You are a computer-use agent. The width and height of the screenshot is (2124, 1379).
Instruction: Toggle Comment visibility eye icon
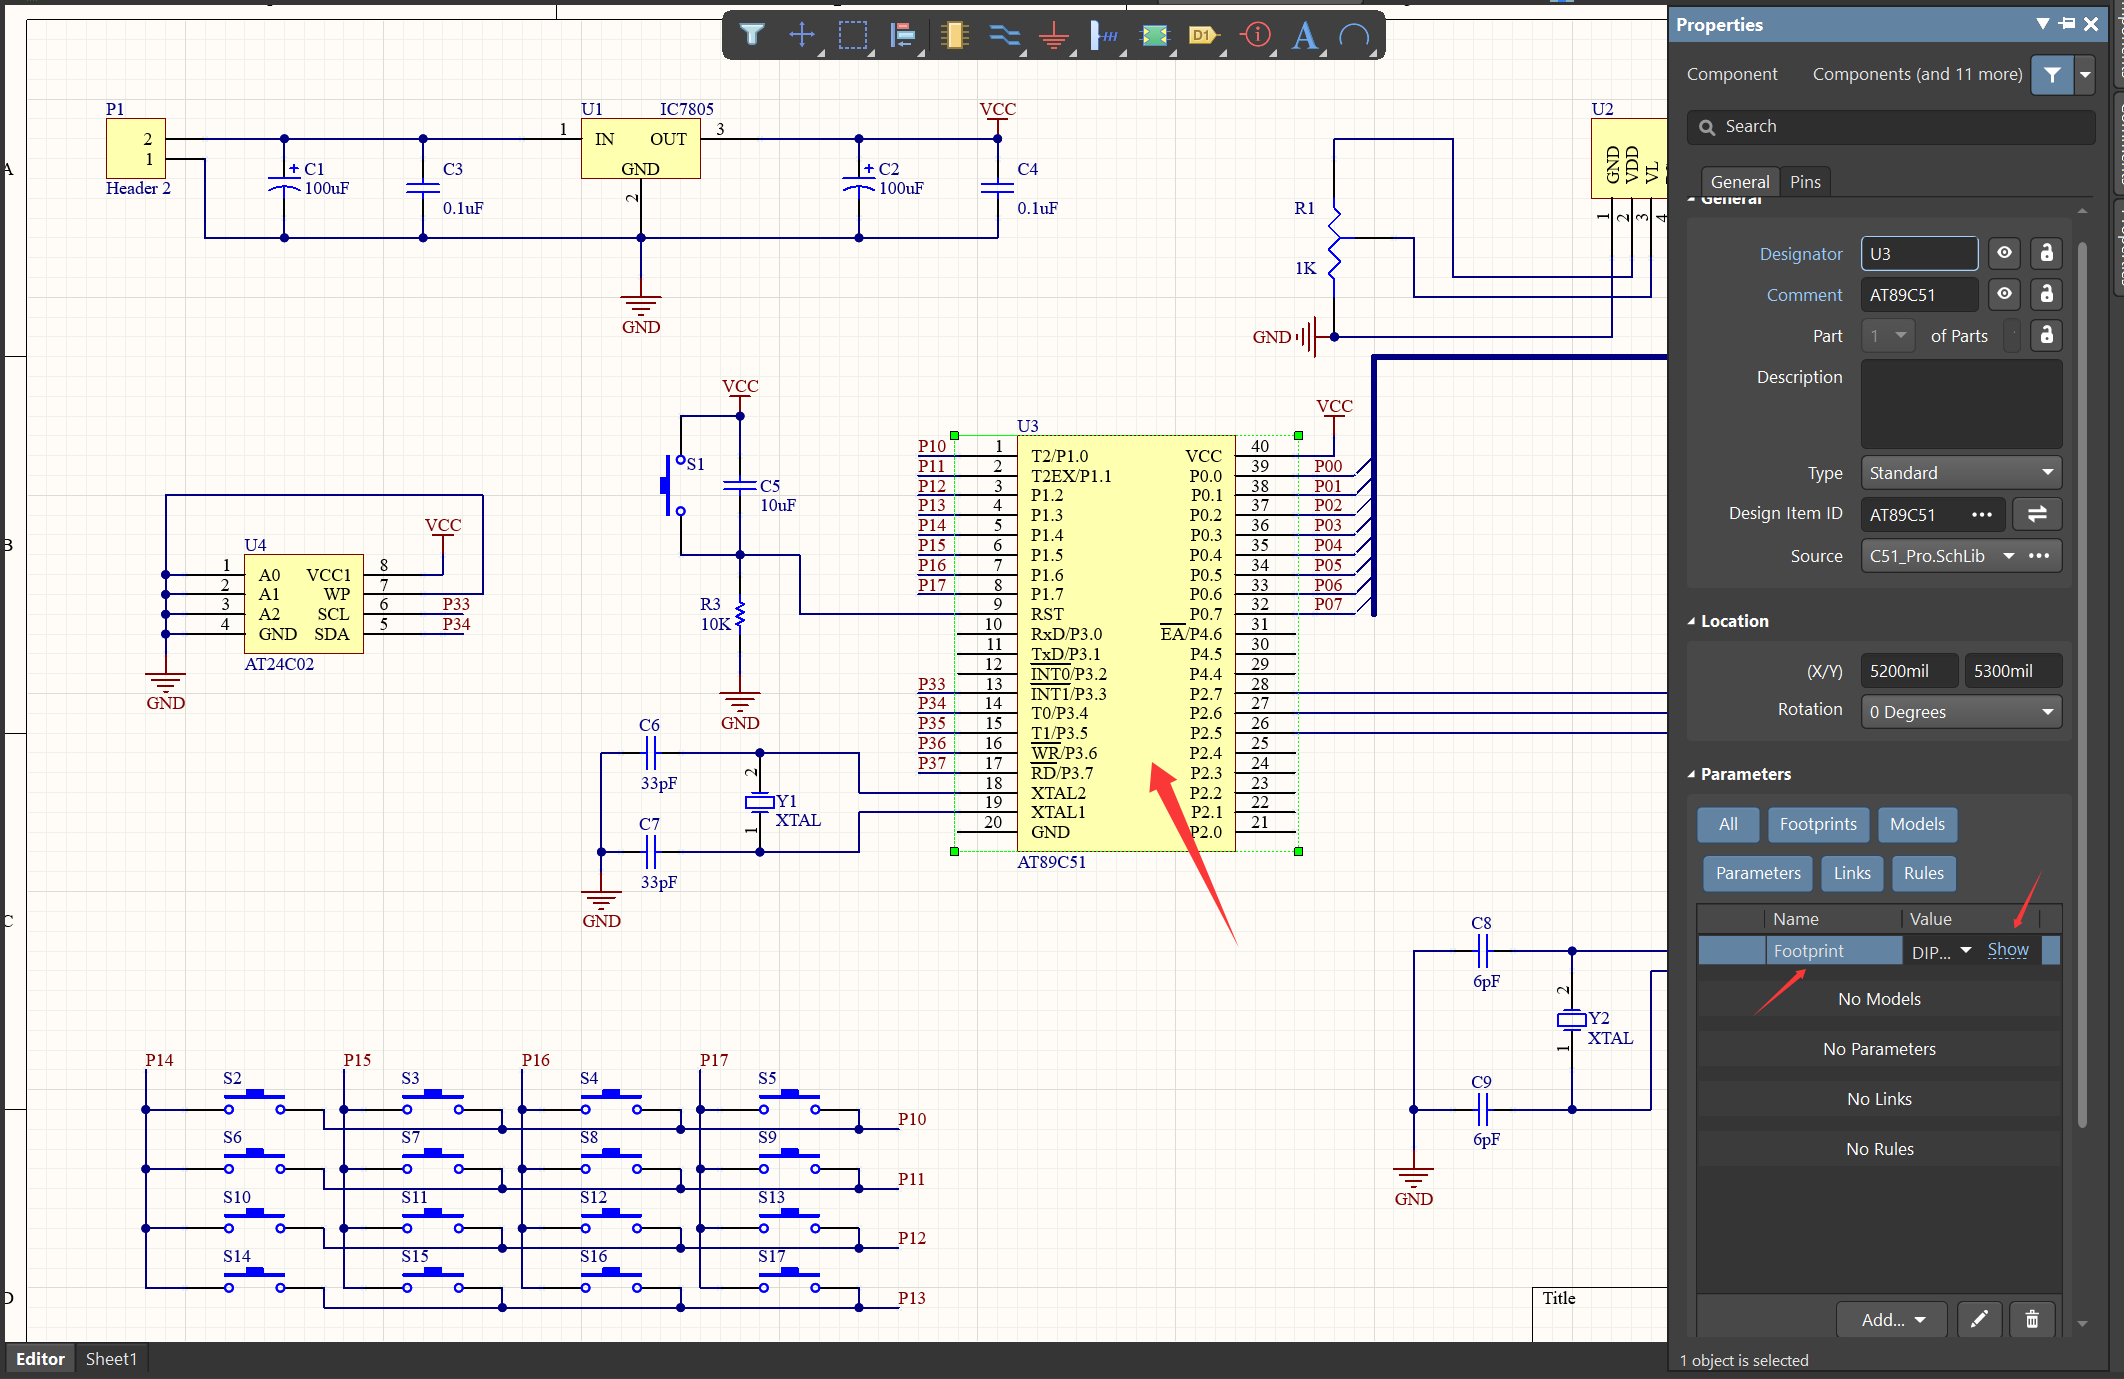tap(2004, 294)
